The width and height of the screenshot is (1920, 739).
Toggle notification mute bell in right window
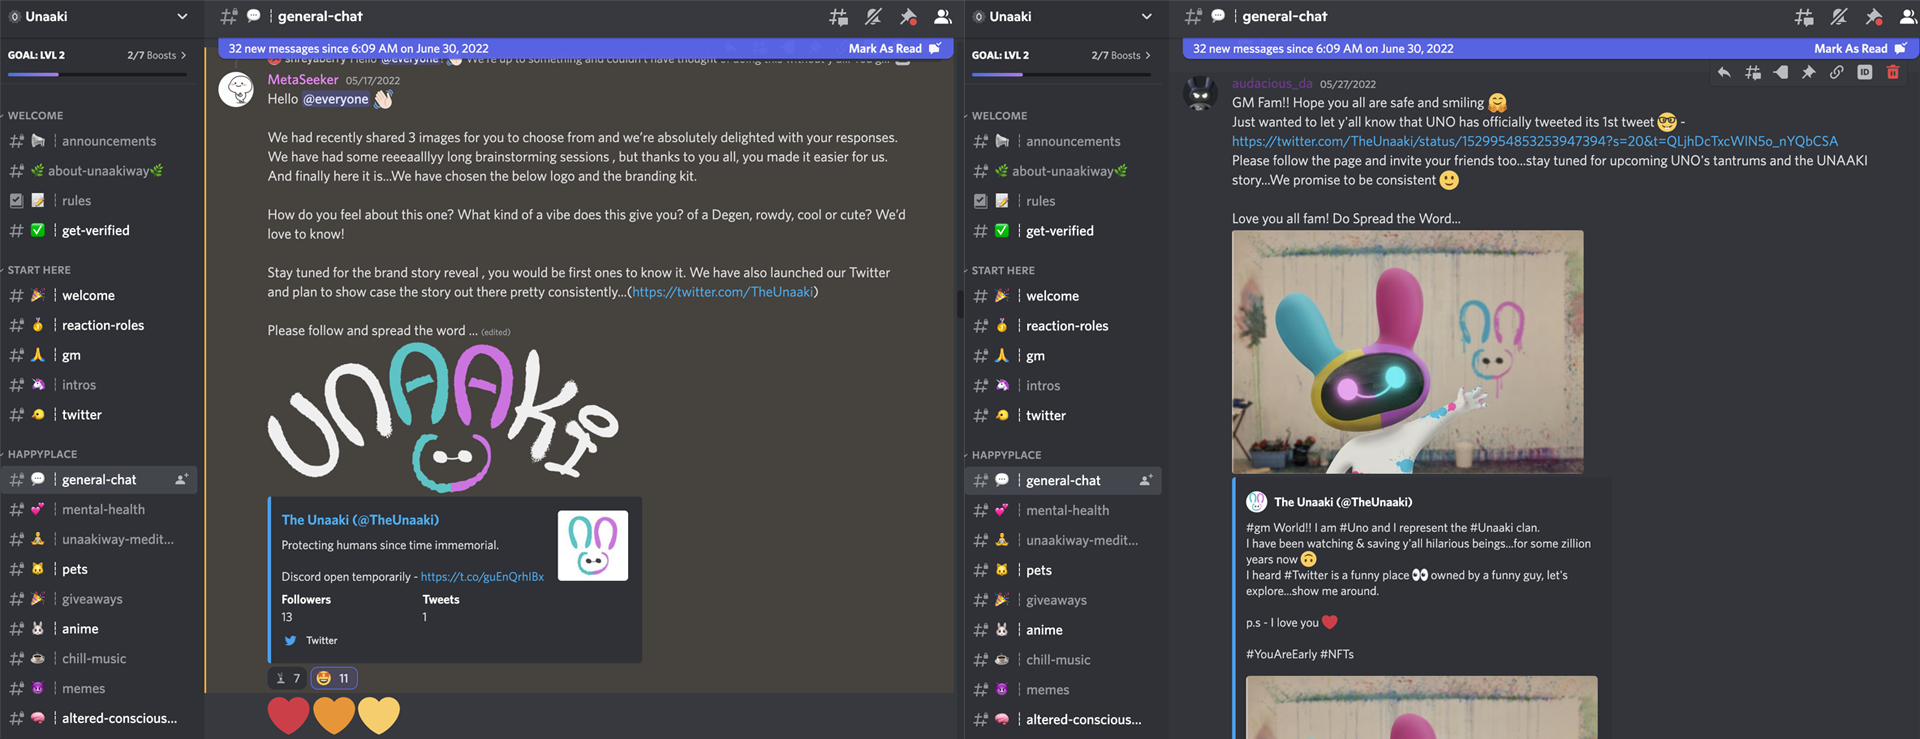click(x=1839, y=17)
